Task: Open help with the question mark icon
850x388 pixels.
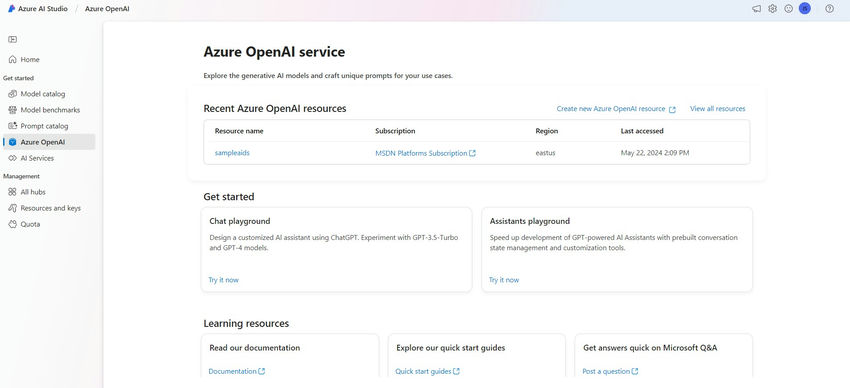Action: [x=829, y=9]
